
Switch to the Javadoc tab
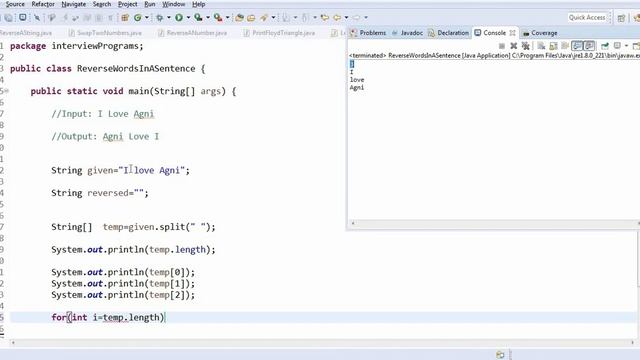point(407,33)
